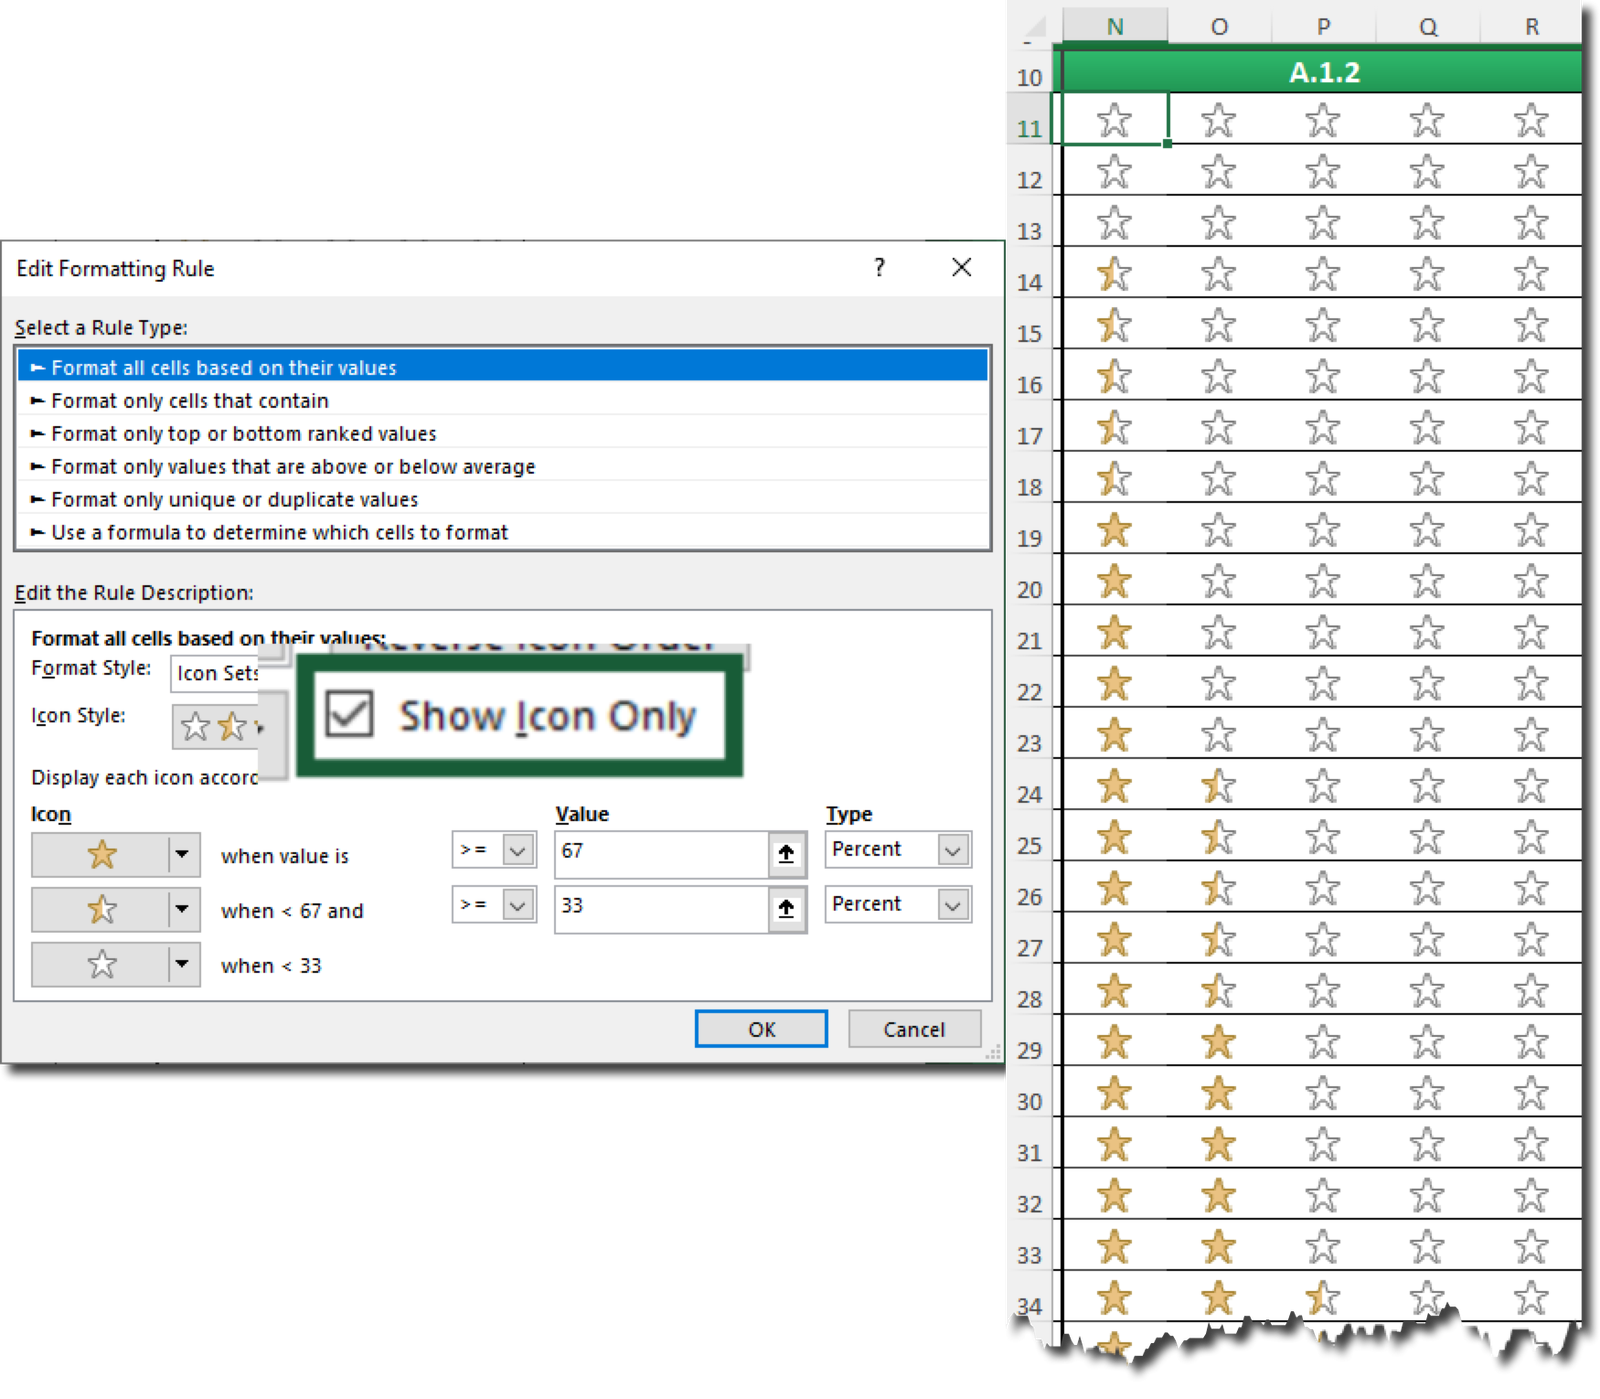
Task: Open the full star icon dropdown
Action: [182, 854]
